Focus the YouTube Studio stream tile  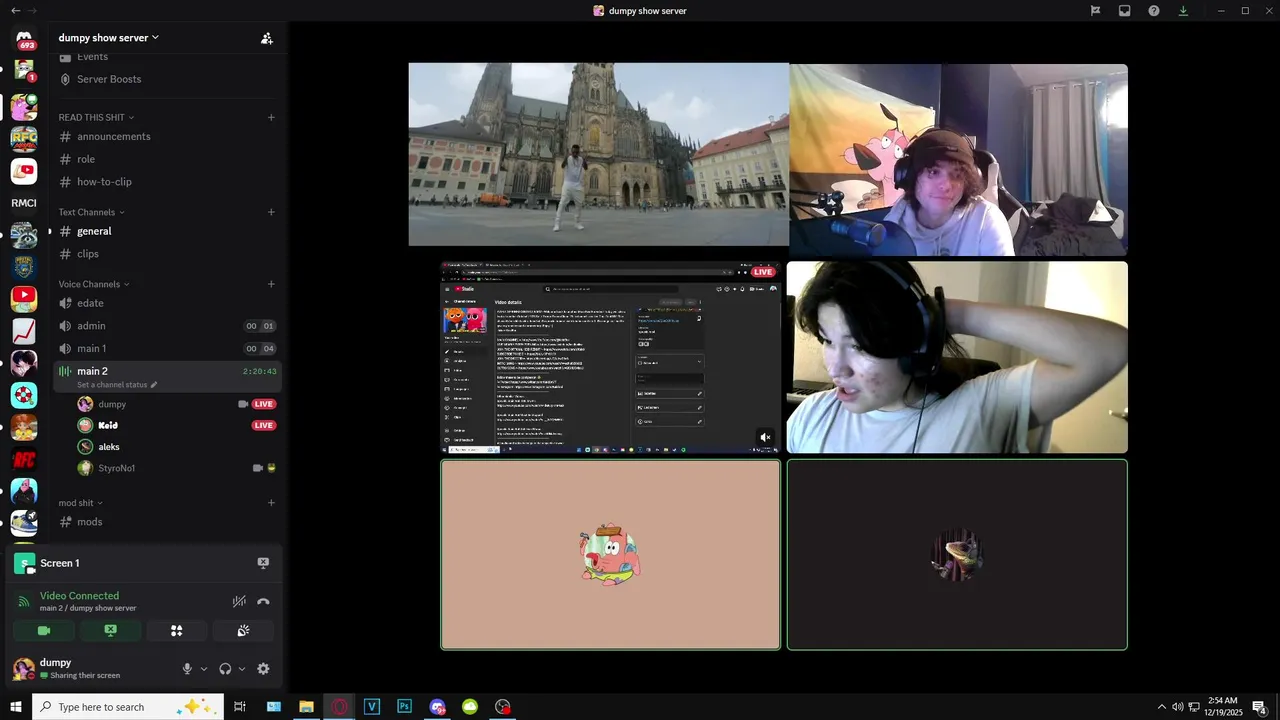point(611,356)
